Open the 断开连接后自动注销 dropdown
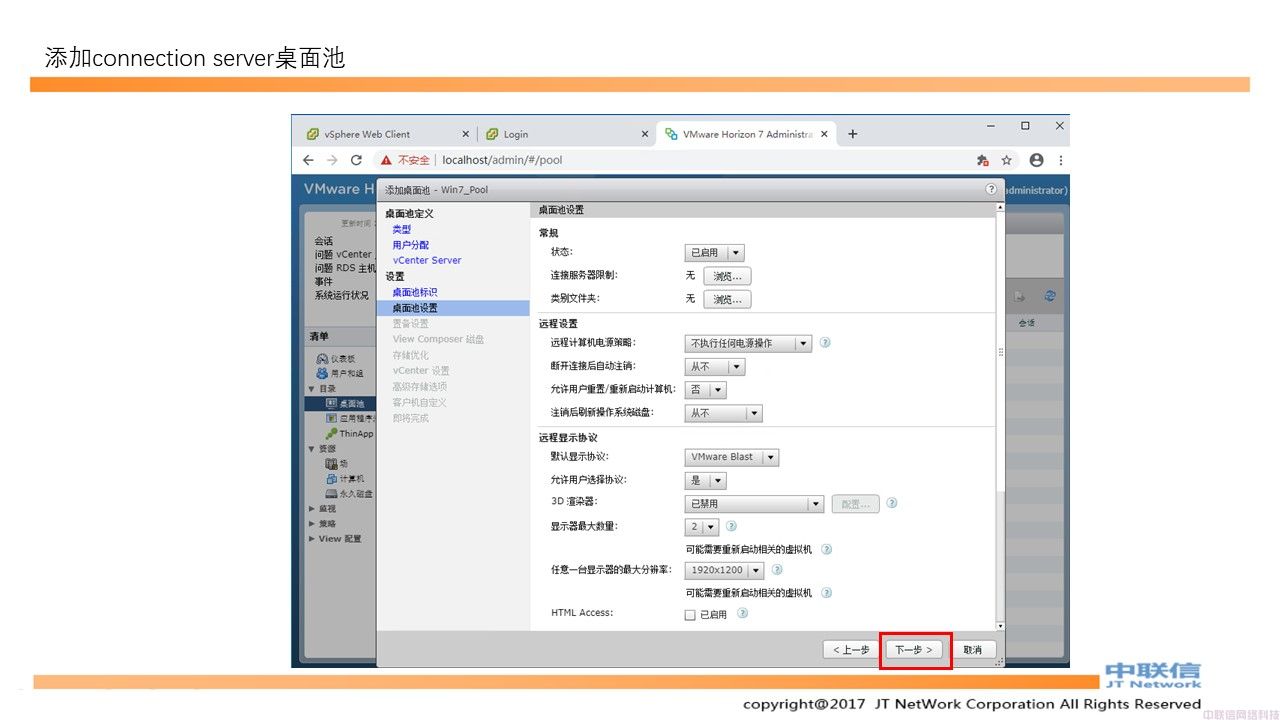This screenshot has width=1280, height=720. [x=714, y=367]
